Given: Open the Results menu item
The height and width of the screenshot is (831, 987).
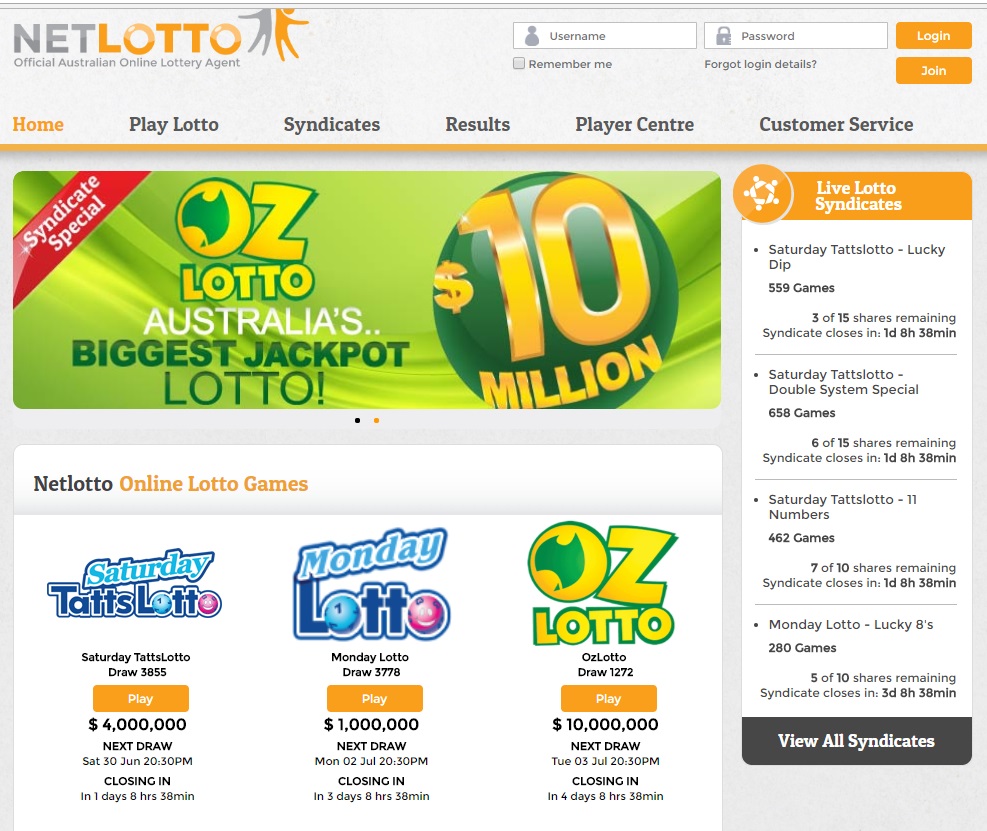Looking at the screenshot, I should [478, 124].
